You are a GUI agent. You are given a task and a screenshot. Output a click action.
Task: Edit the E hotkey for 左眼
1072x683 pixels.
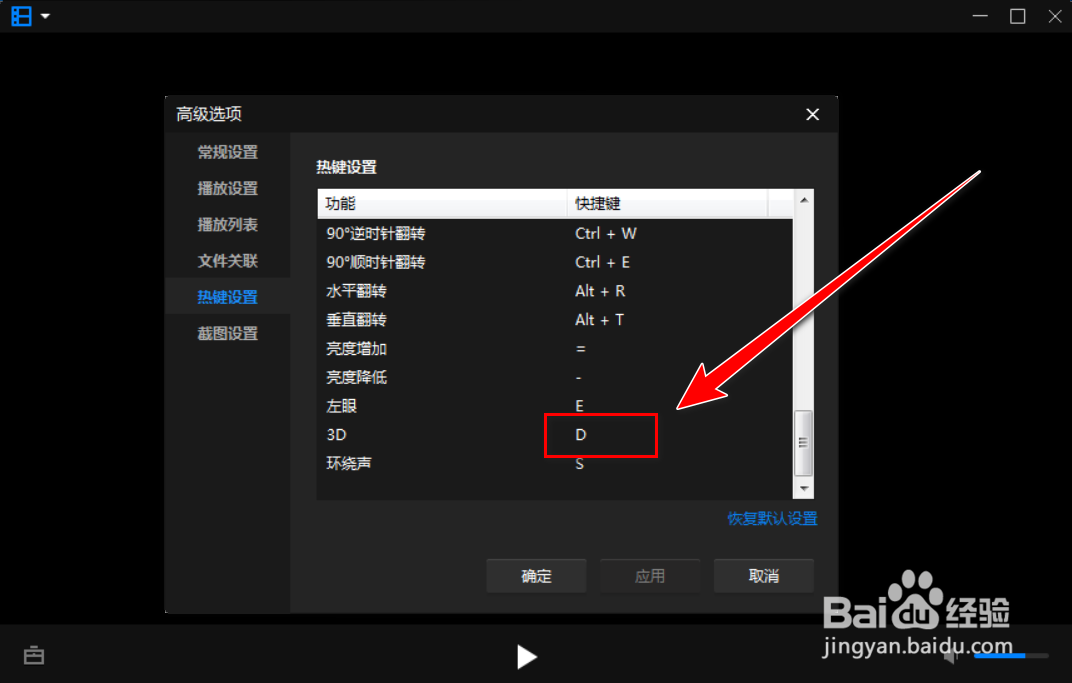click(x=580, y=406)
